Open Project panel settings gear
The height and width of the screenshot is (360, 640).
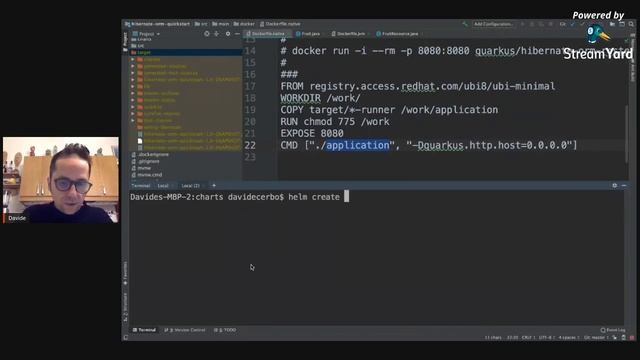(228, 34)
